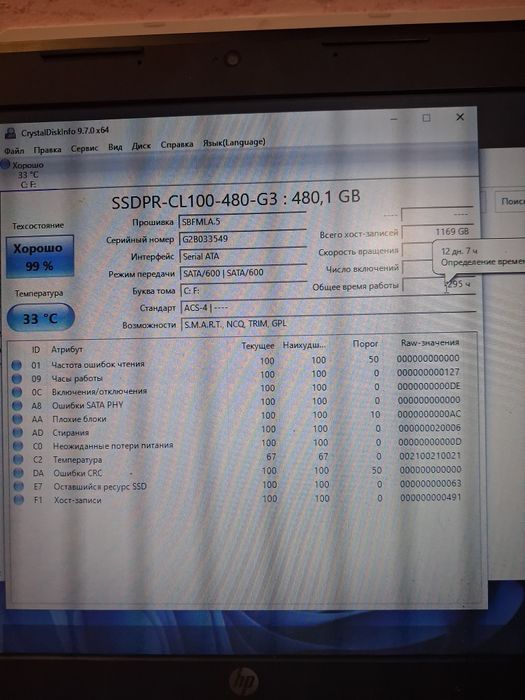The image size is (525, 700).
Task: Click the Хорошо 99 % health status button
Action: [x=40, y=257]
